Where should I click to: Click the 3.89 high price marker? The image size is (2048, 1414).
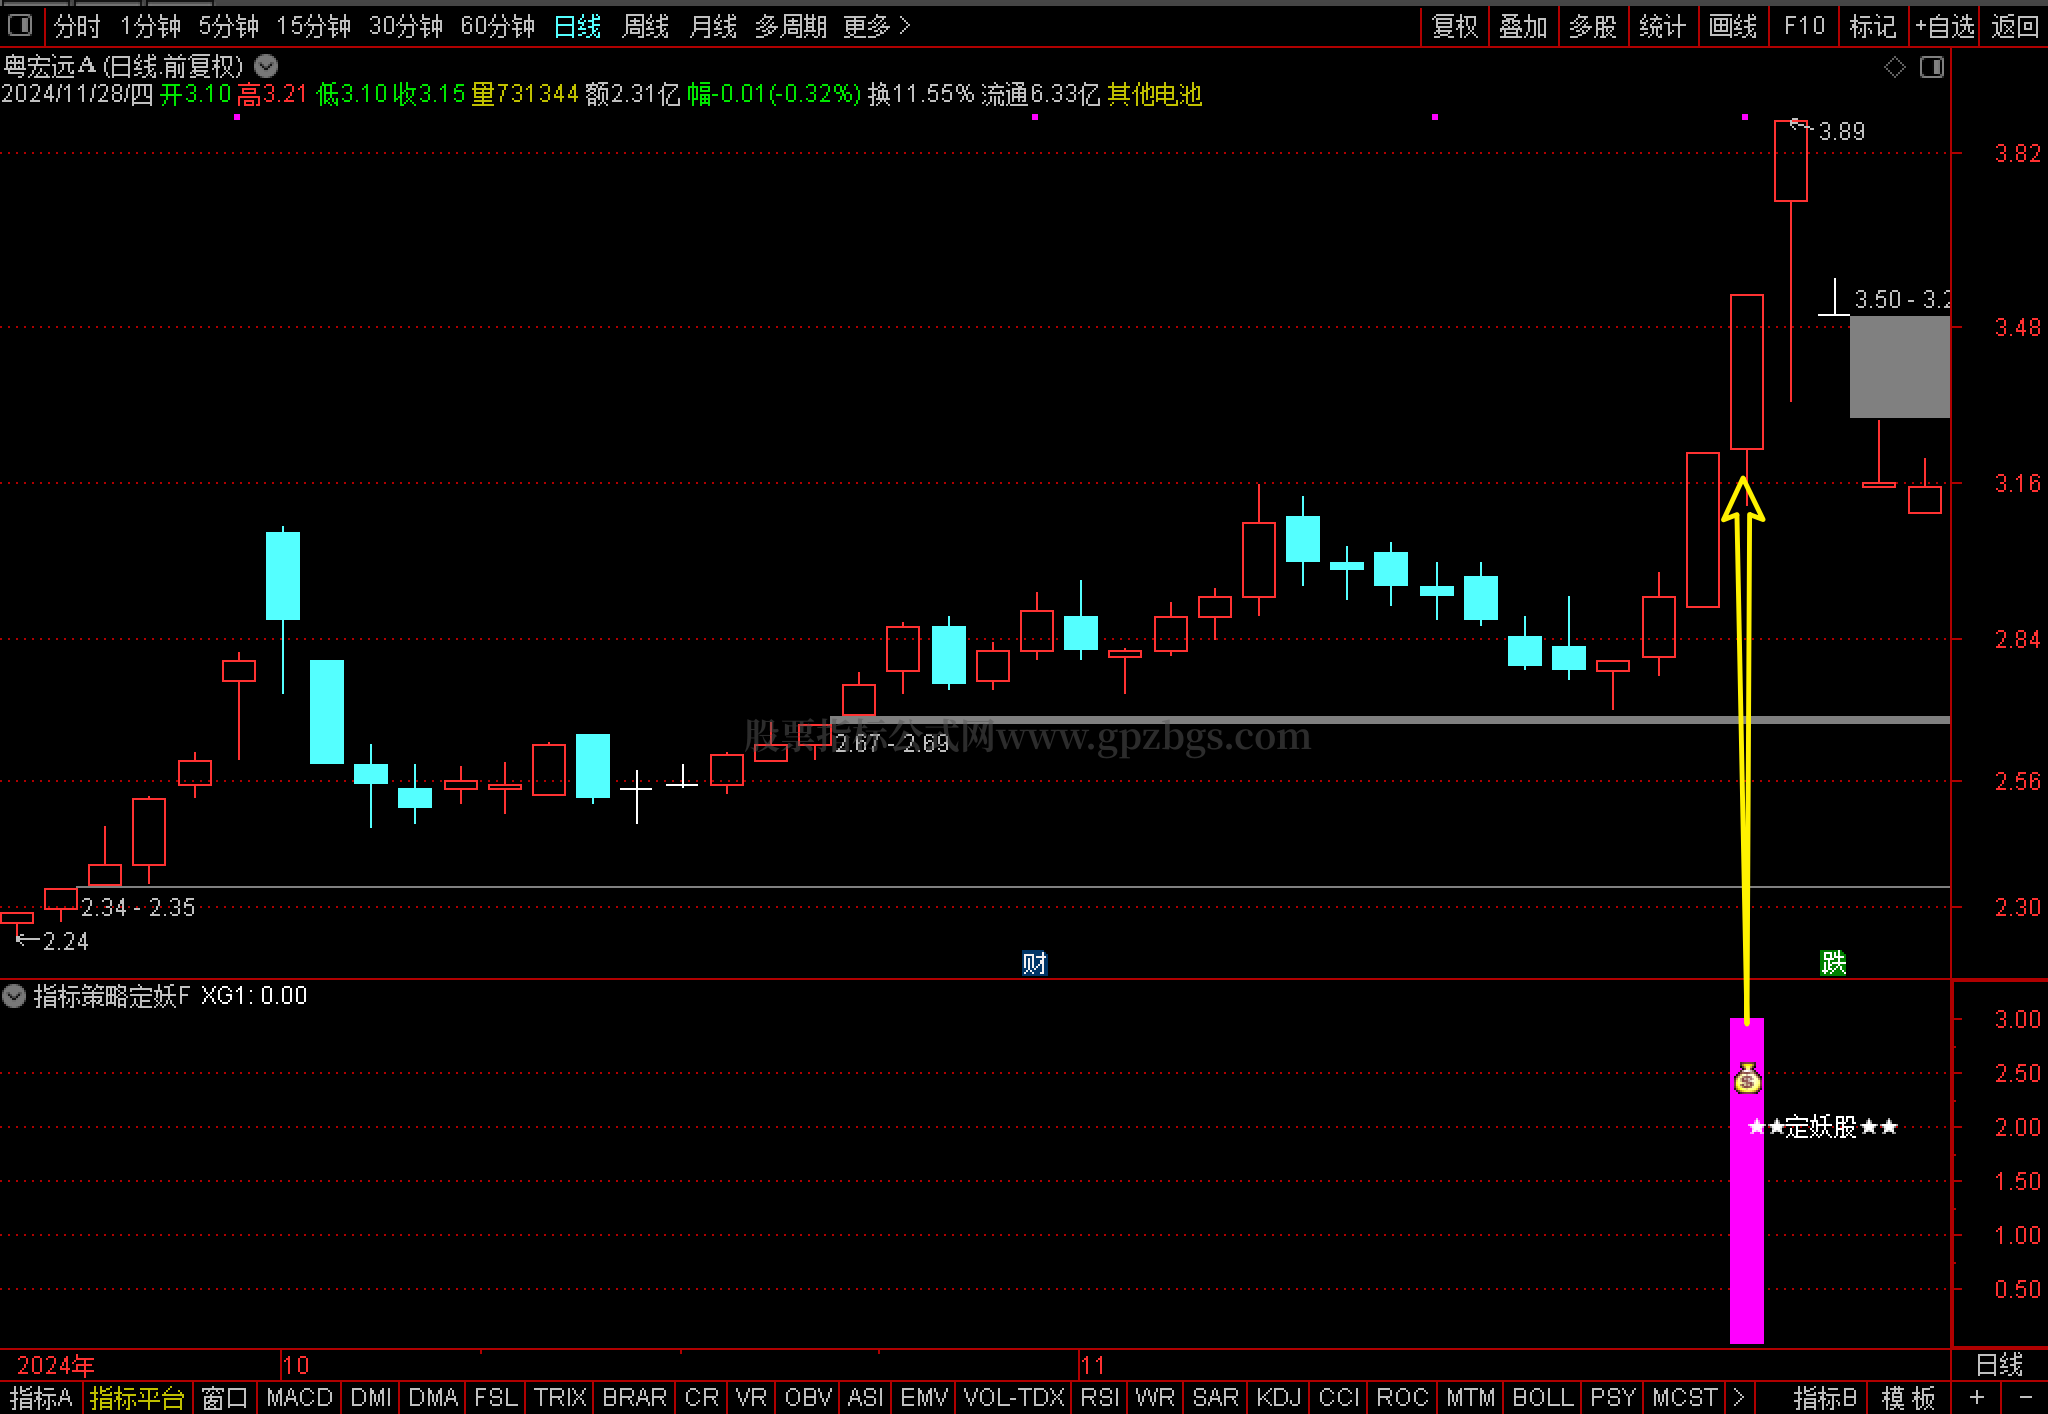point(1840,131)
